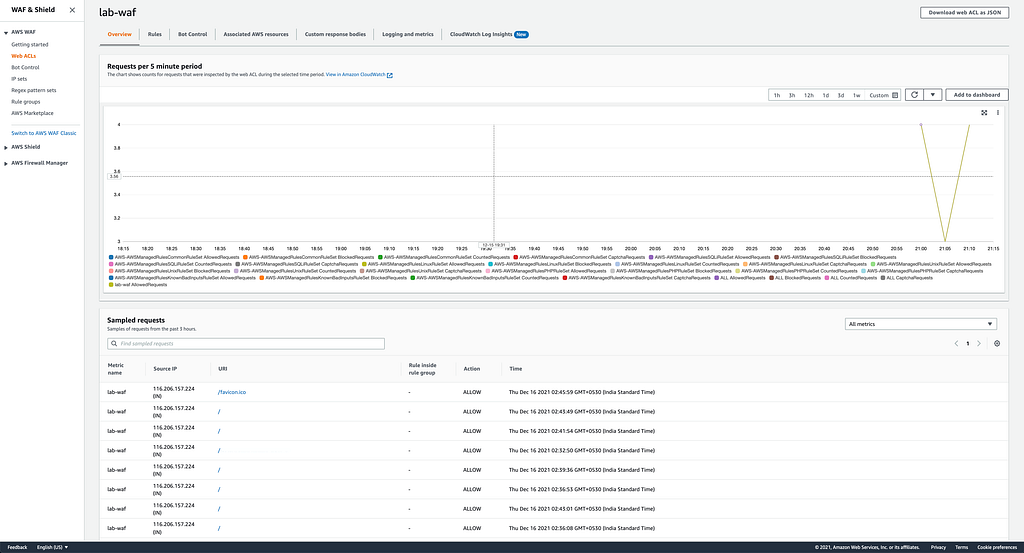Screen dimensions: 1024x553
Task: Open the Bot Control tab
Action: click(x=193, y=34)
